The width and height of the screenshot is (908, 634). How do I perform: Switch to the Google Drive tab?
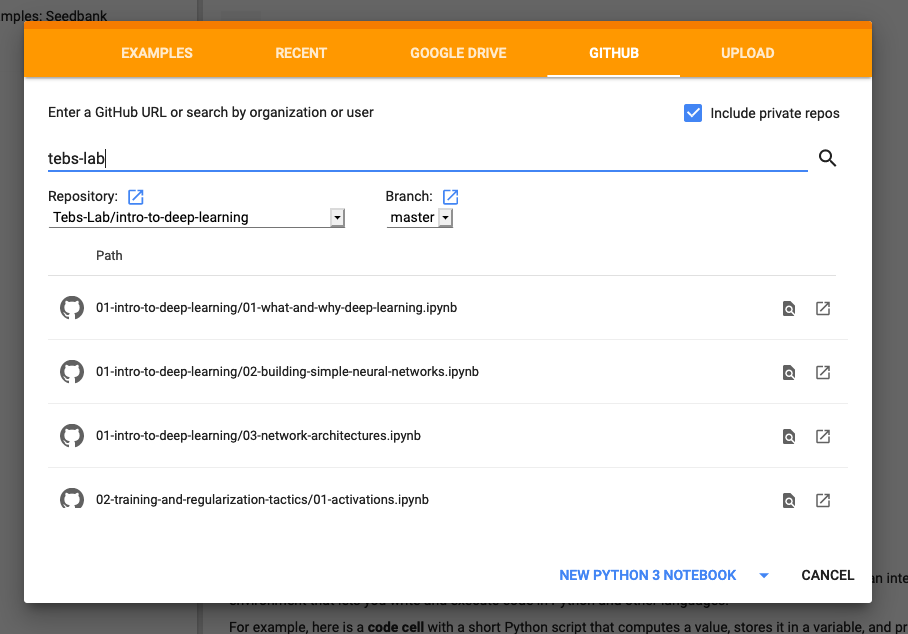(x=458, y=53)
